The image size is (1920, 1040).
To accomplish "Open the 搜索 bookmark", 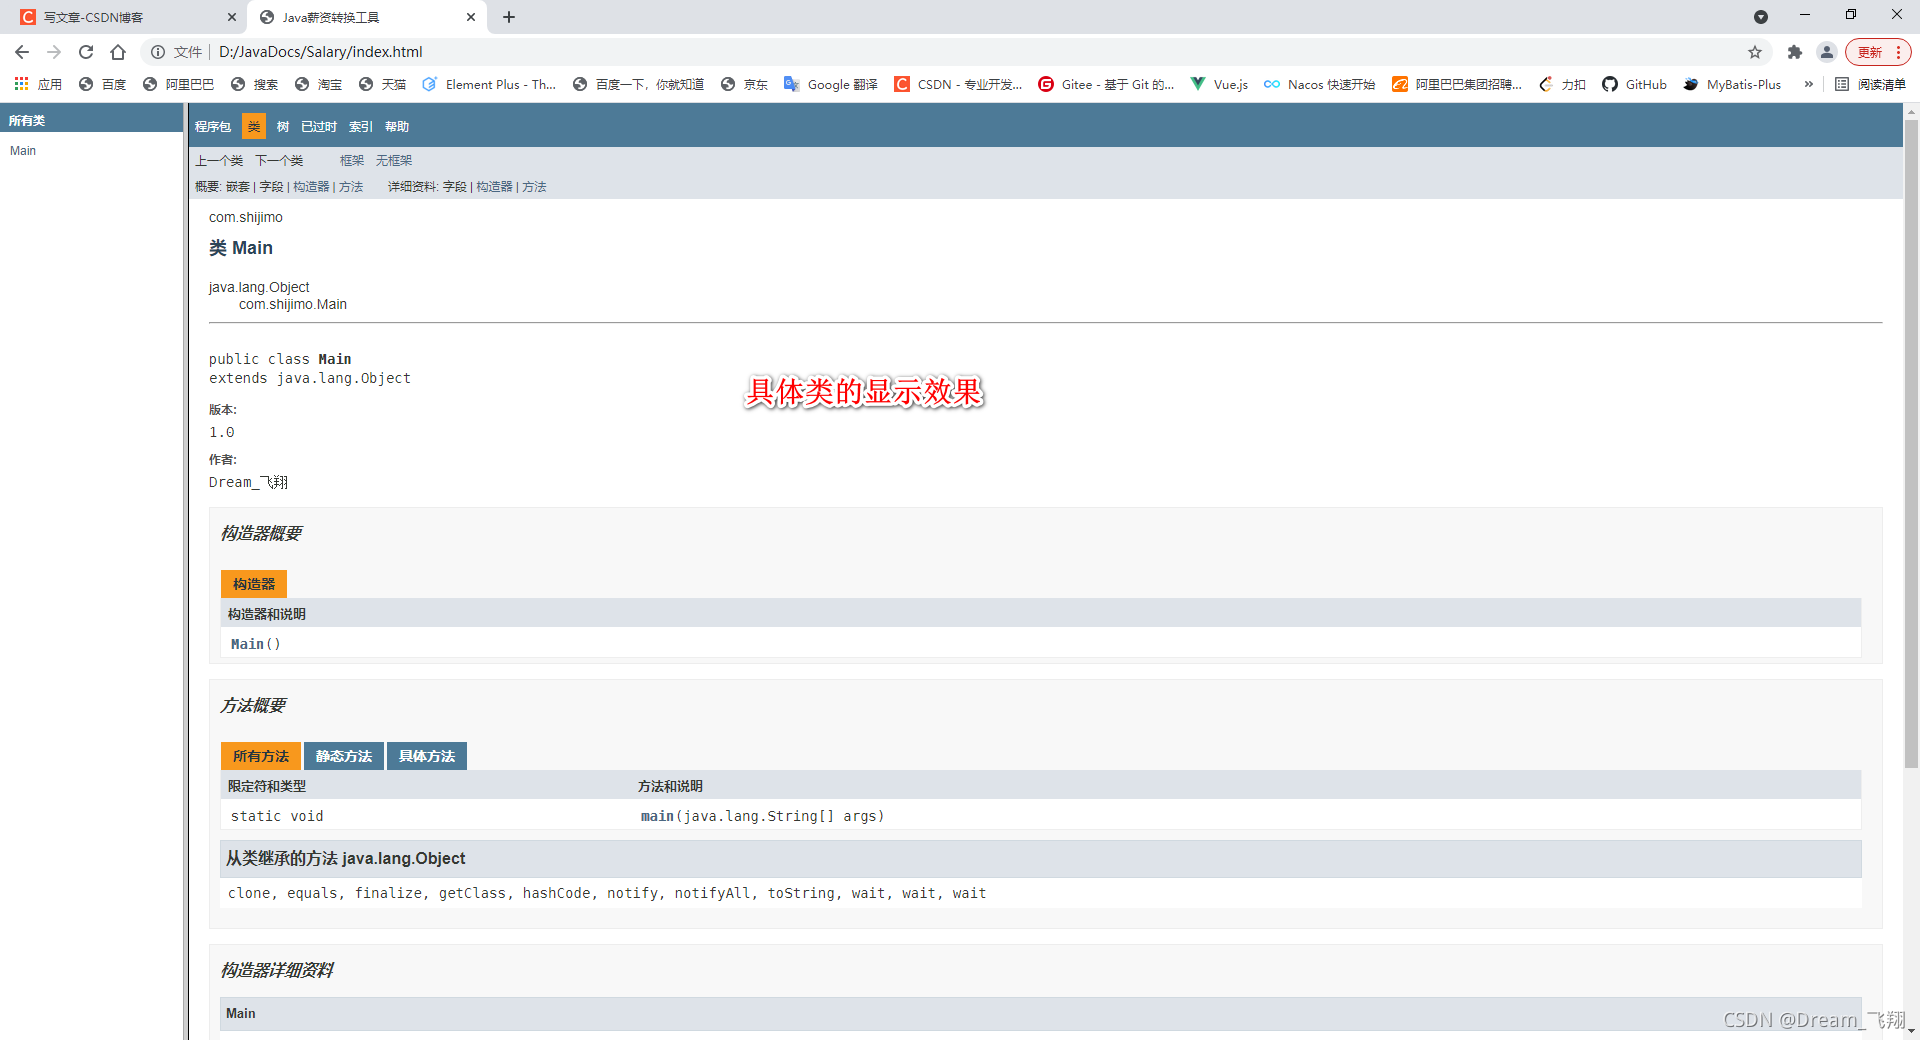I will click(x=254, y=84).
